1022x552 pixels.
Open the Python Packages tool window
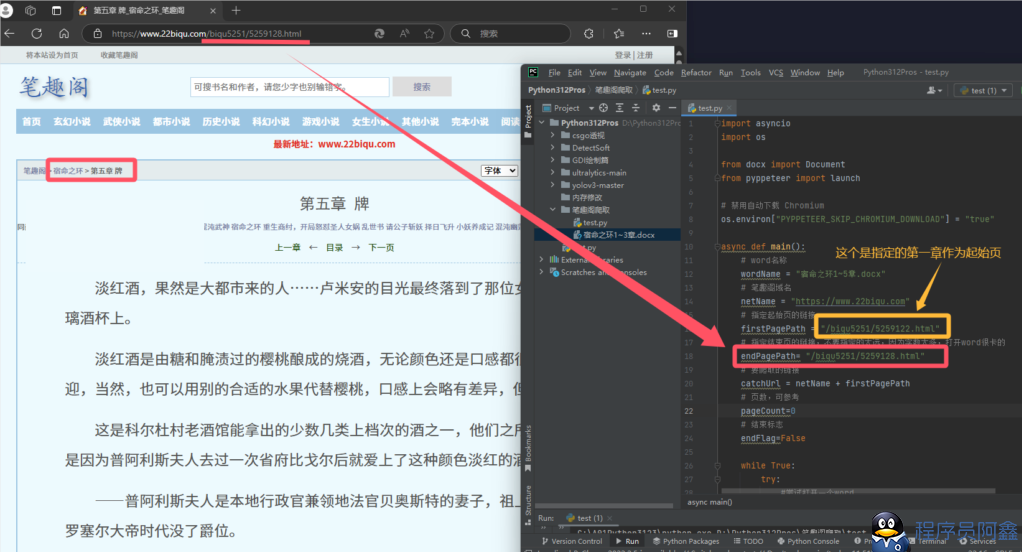pos(686,541)
